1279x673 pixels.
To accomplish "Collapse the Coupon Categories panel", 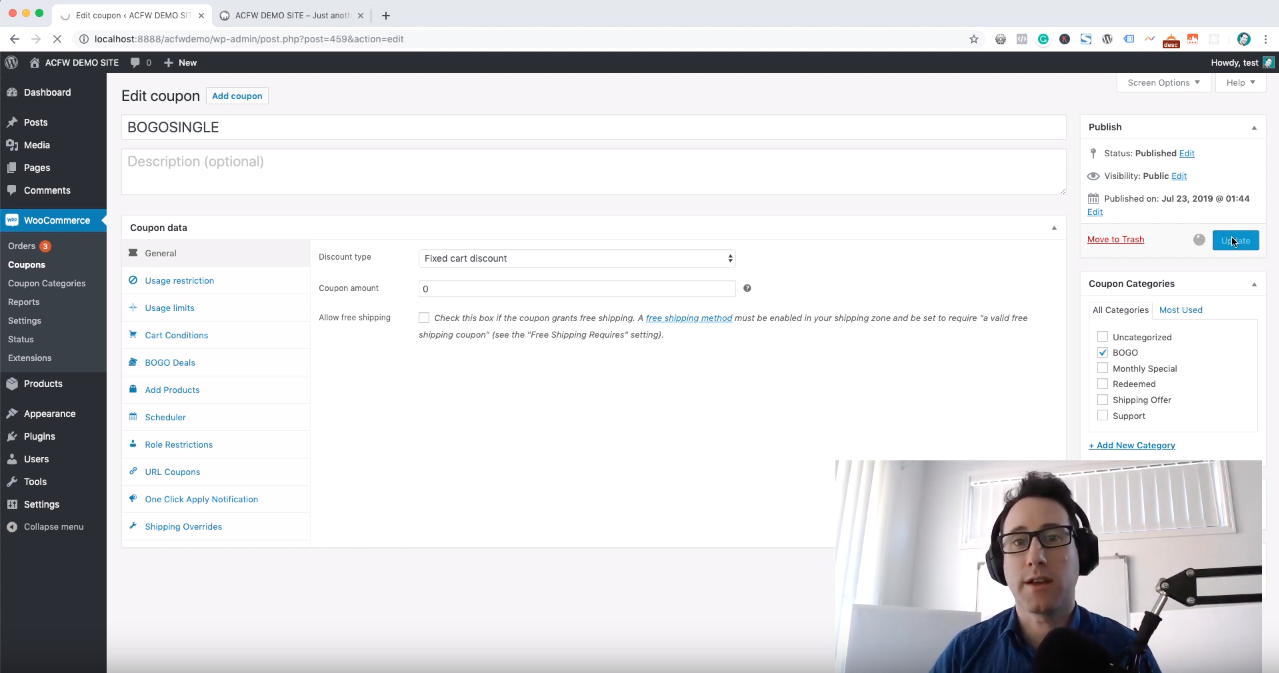I will click(1253, 284).
